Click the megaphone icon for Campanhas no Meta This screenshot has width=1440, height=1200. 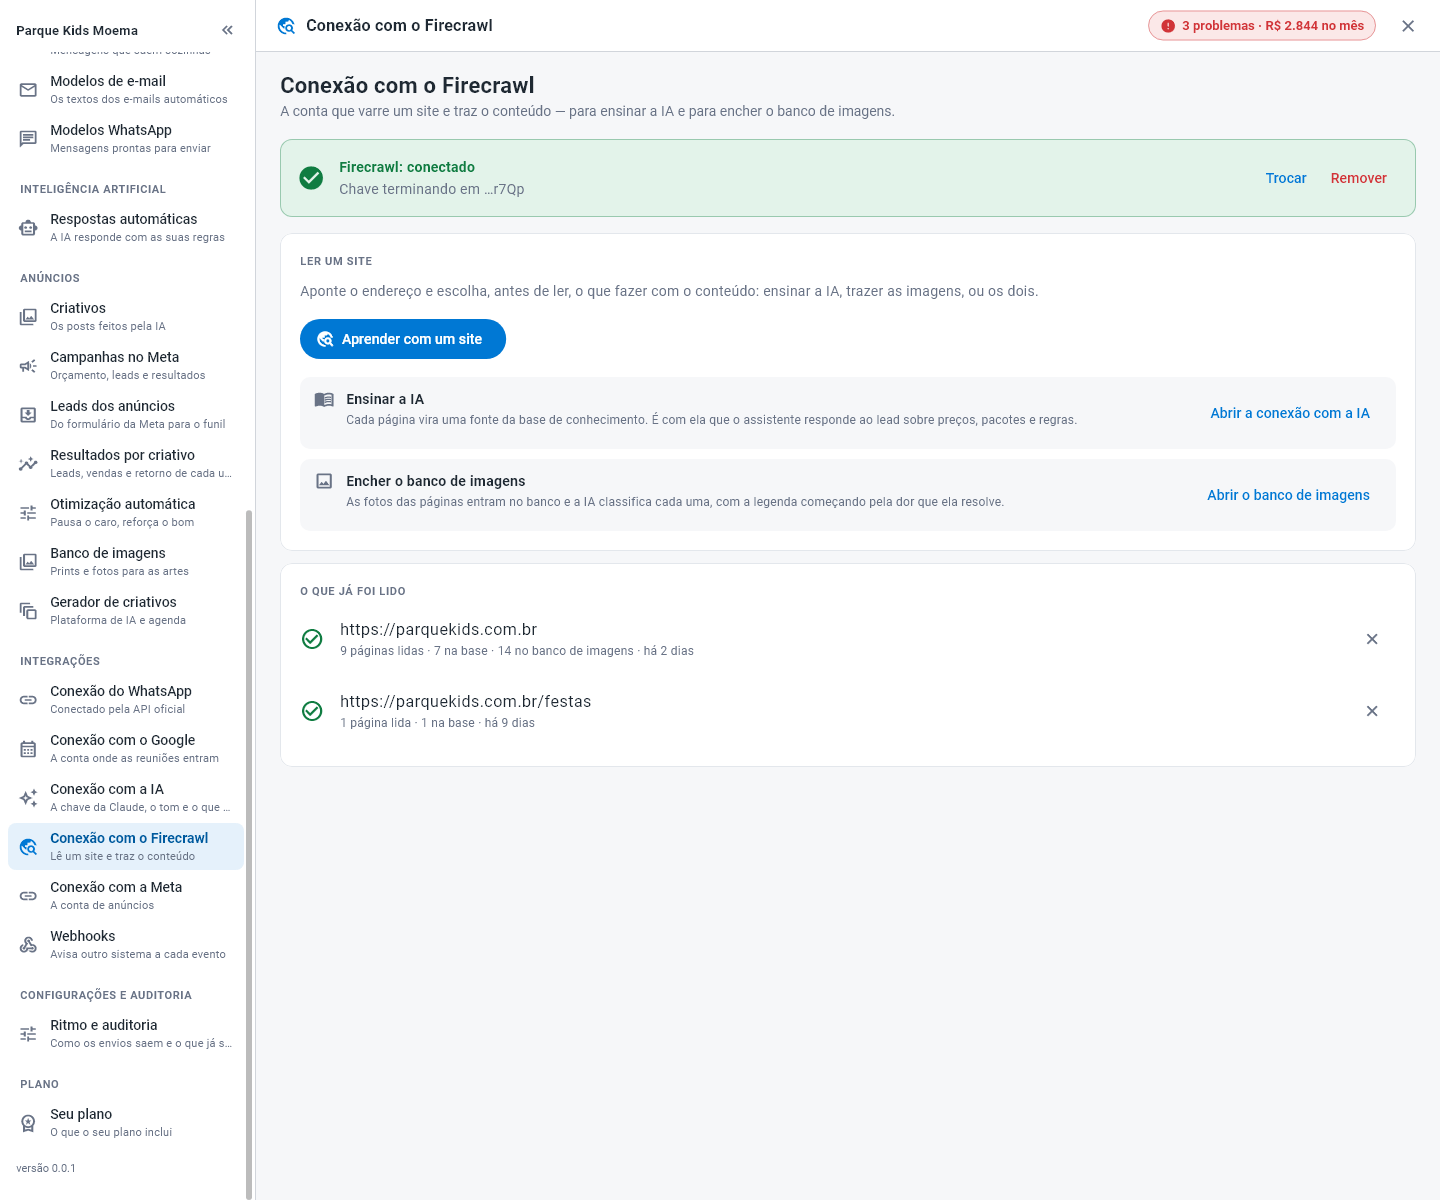(x=28, y=366)
